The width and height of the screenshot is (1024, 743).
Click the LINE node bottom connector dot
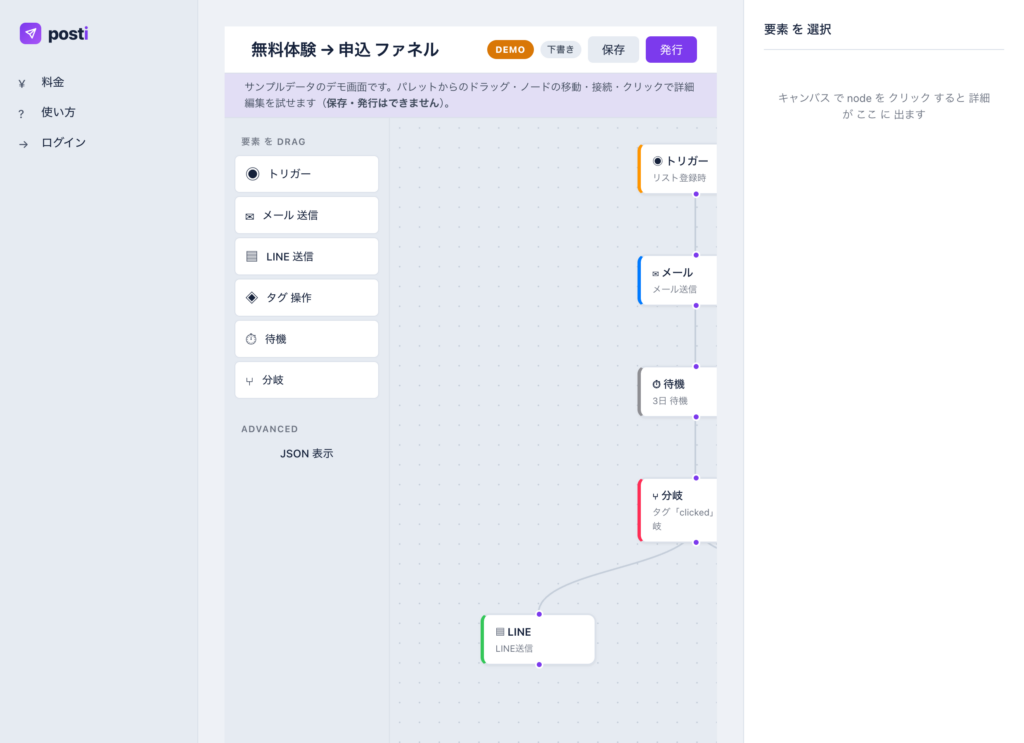pos(539,665)
